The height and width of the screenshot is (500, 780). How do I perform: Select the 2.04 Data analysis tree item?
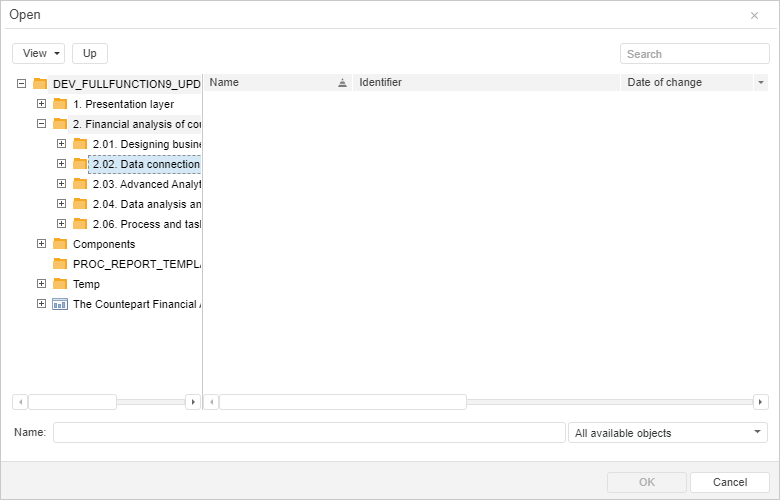pos(146,204)
